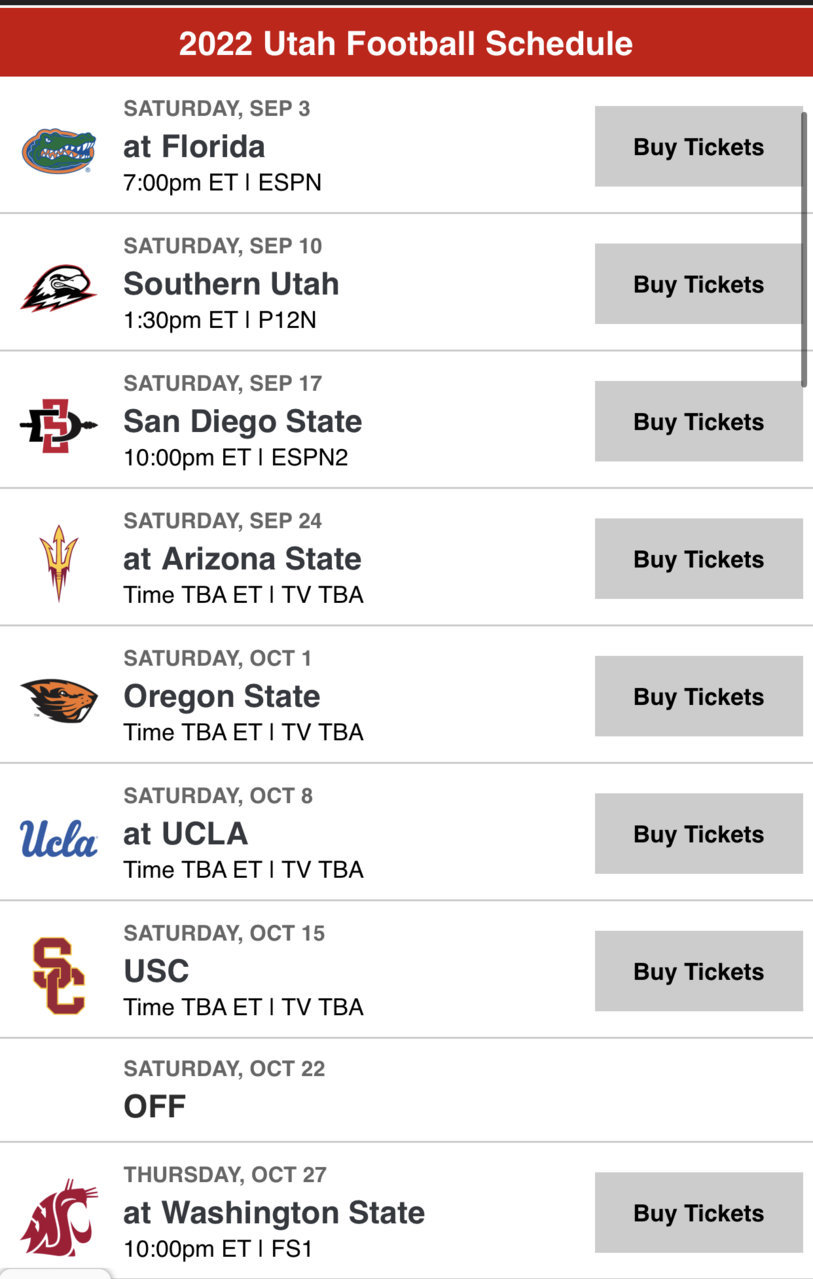Open the "at Florida" game title

pyautogui.click(x=194, y=147)
